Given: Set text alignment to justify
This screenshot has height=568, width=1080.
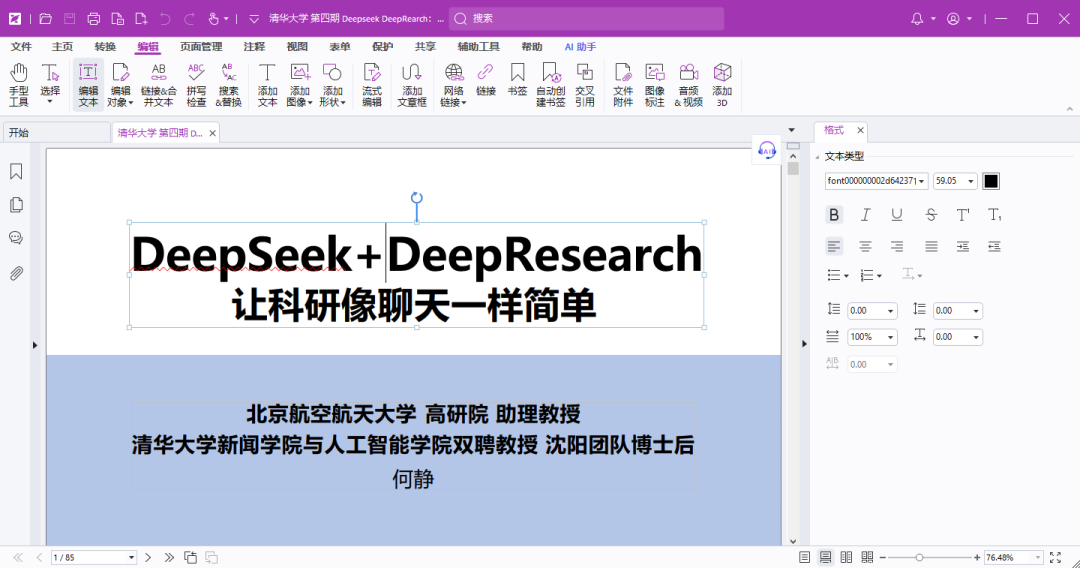Looking at the screenshot, I should [931, 246].
